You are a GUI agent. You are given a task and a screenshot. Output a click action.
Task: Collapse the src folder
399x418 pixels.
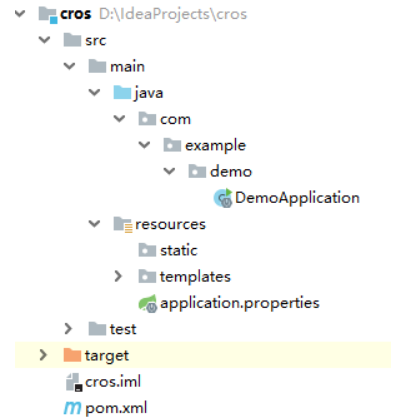(x=44, y=40)
